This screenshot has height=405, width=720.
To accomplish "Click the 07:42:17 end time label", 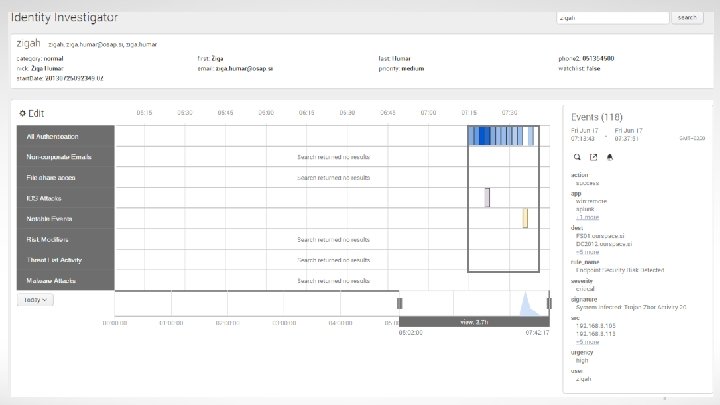I will (537, 332).
